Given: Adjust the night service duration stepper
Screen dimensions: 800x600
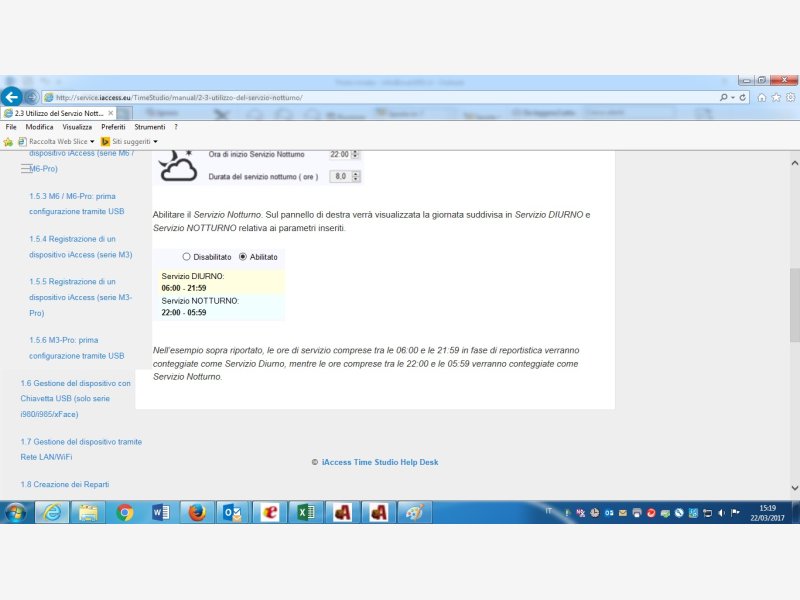Looking at the screenshot, I should click(356, 176).
